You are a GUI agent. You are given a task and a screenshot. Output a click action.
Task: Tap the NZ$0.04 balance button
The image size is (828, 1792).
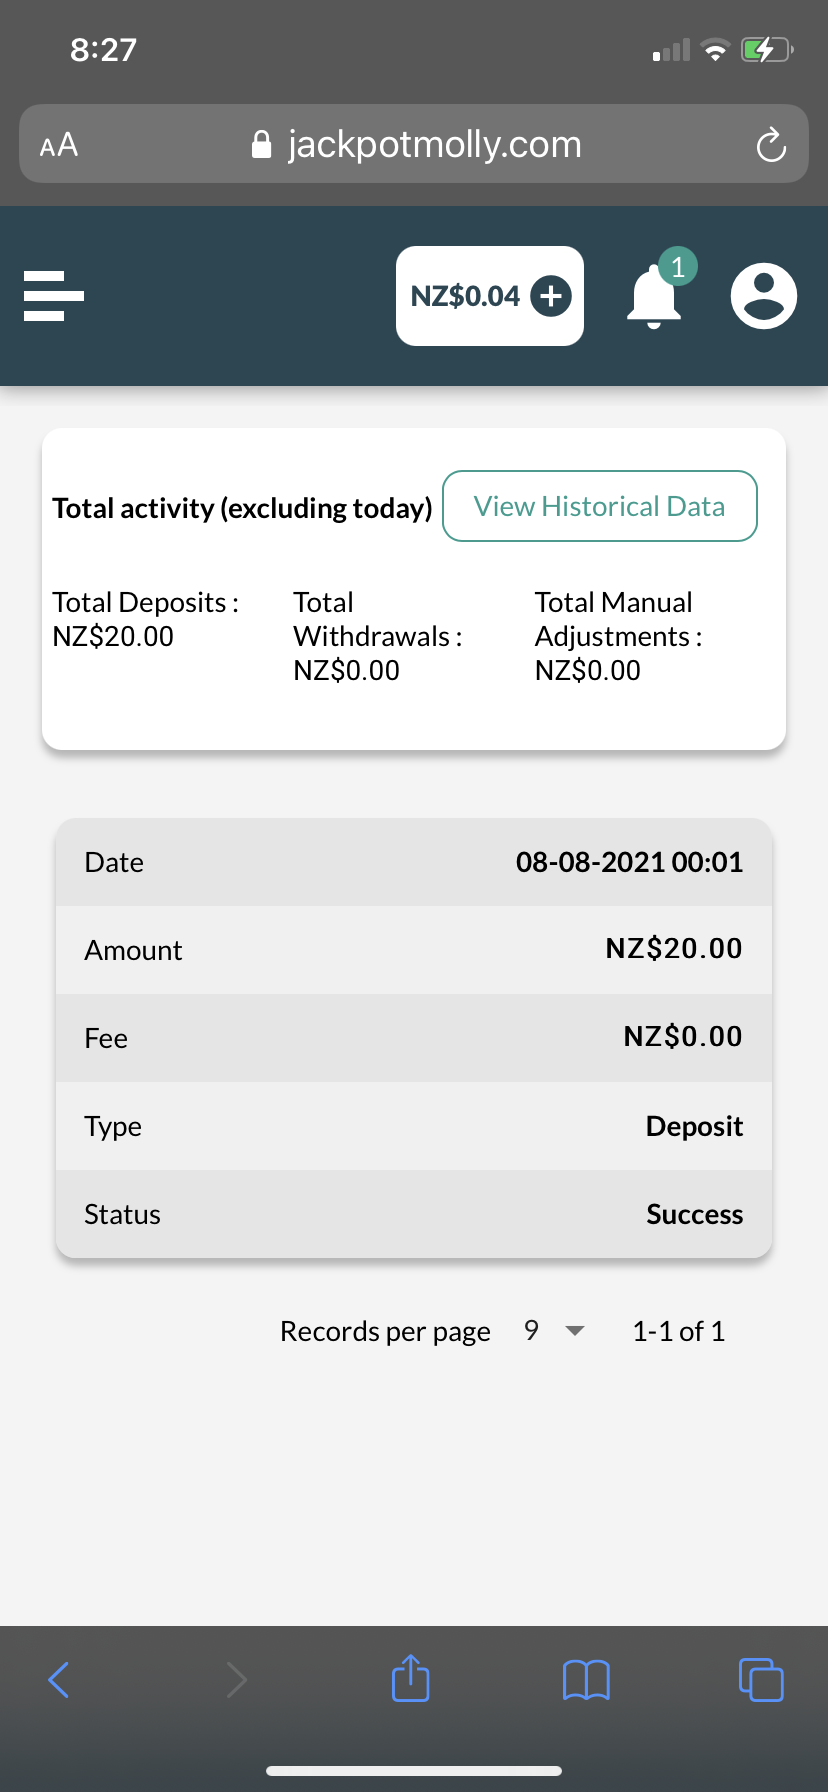pos(465,296)
